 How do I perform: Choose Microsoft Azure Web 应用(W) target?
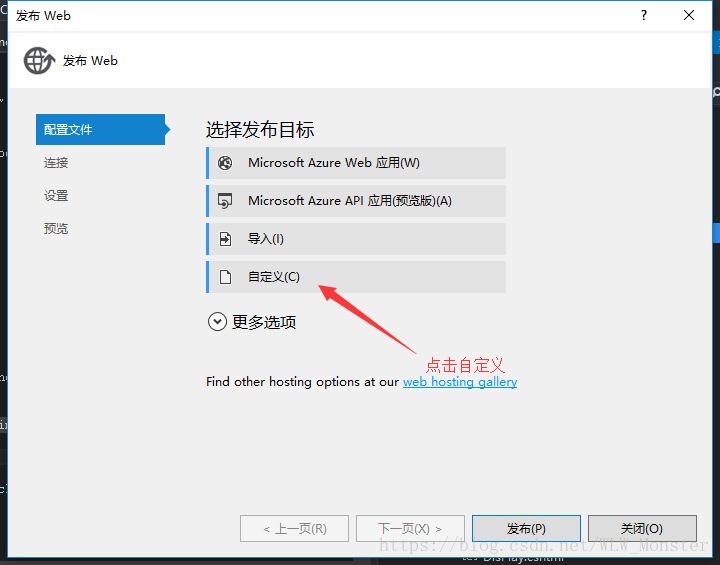click(356, 163)
